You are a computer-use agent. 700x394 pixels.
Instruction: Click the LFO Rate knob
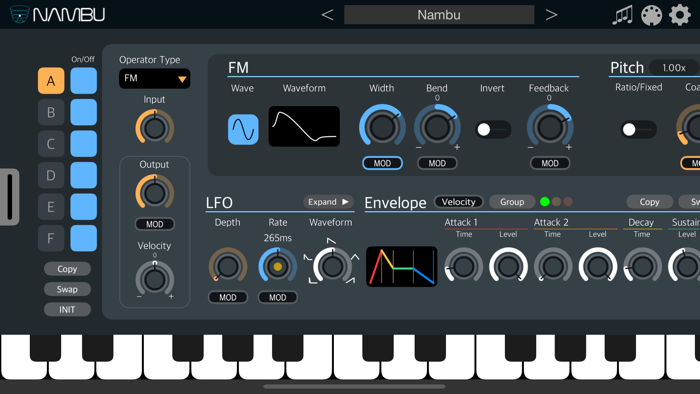[277, 266]
